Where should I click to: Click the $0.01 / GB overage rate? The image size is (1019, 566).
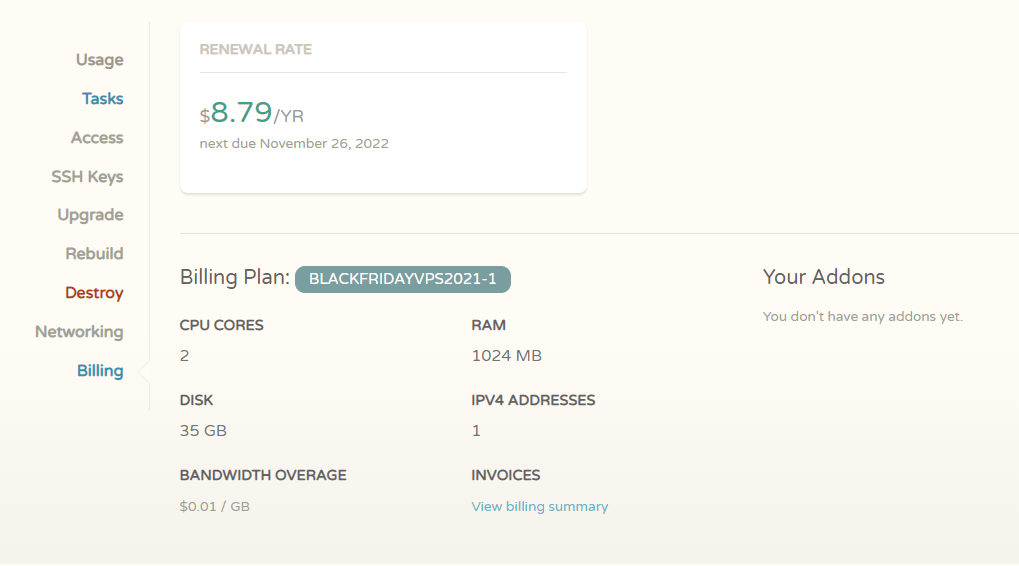[x=214, y=507]
